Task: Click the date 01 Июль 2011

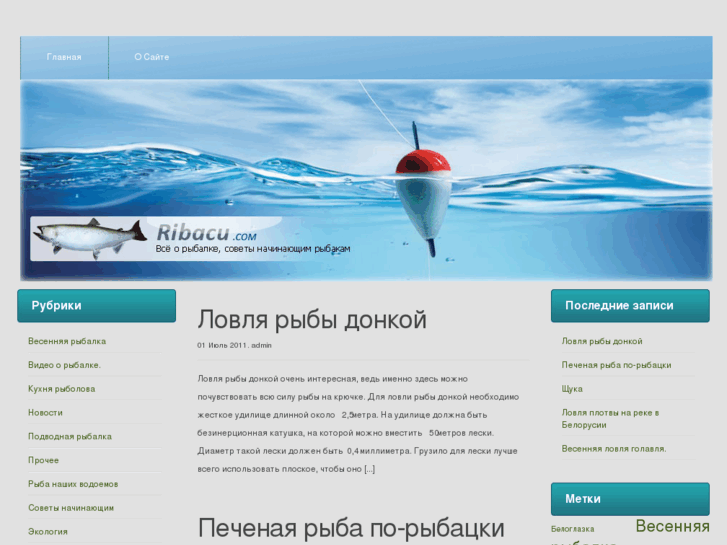Action: (x=222, y=346)
